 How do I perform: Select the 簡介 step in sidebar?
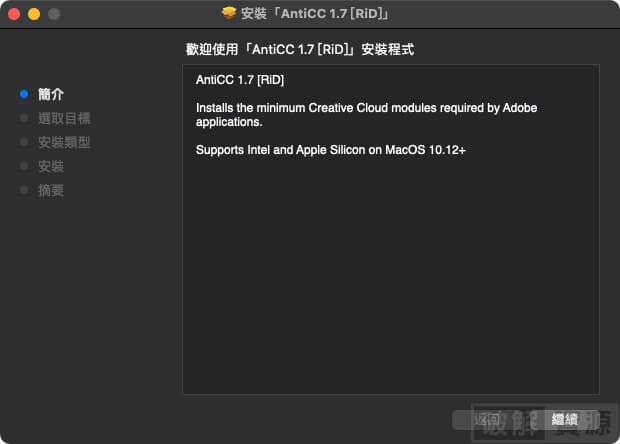click(x=51, y=94)
